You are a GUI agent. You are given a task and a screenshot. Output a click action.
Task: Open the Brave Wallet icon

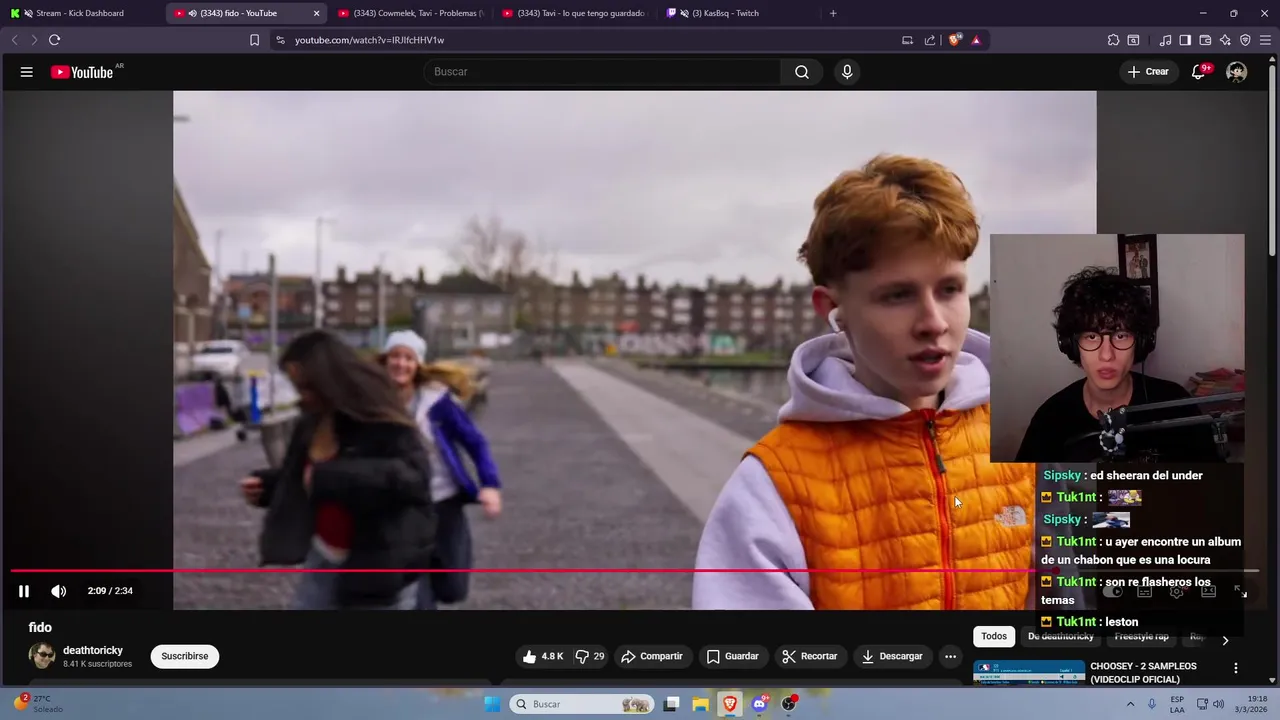coord(1205,40)
